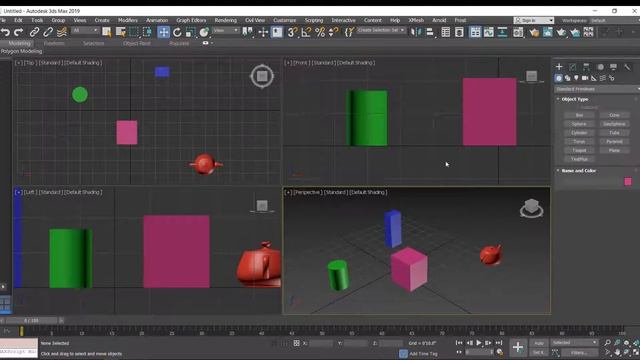Open the Hierarchy panel tab
640x360 pixels.
click(x=586, y=67)
